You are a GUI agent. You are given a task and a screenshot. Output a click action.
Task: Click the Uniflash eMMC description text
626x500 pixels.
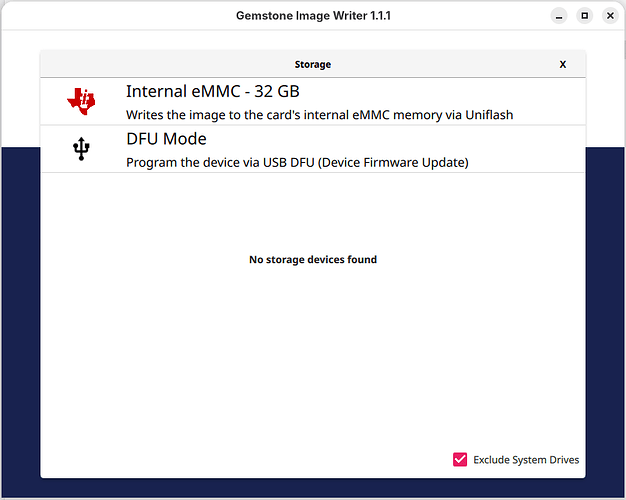click(319, 115)
